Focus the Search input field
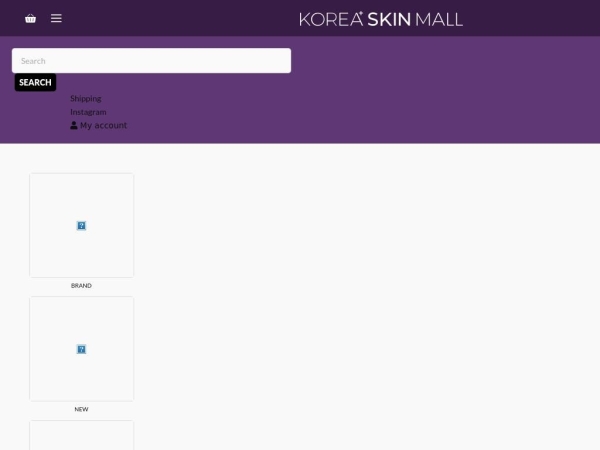 coord(152,60)
